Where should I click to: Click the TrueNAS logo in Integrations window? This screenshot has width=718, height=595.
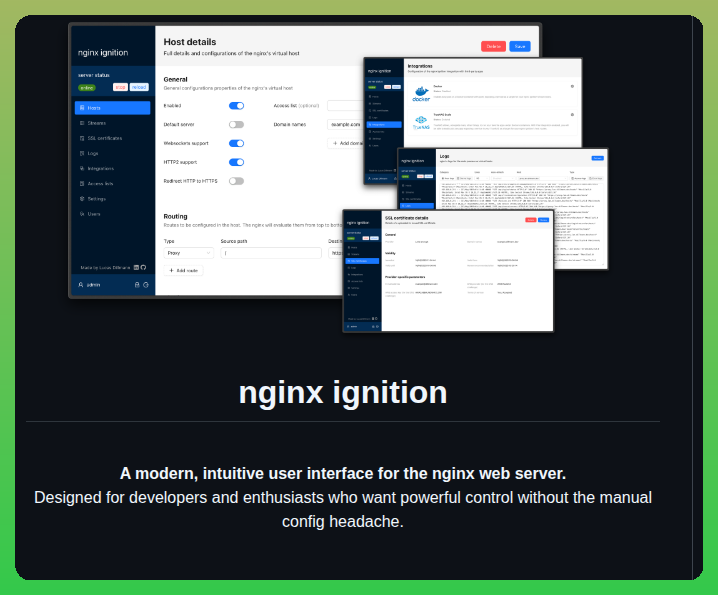pyautogui.click(x=421, y=122)
